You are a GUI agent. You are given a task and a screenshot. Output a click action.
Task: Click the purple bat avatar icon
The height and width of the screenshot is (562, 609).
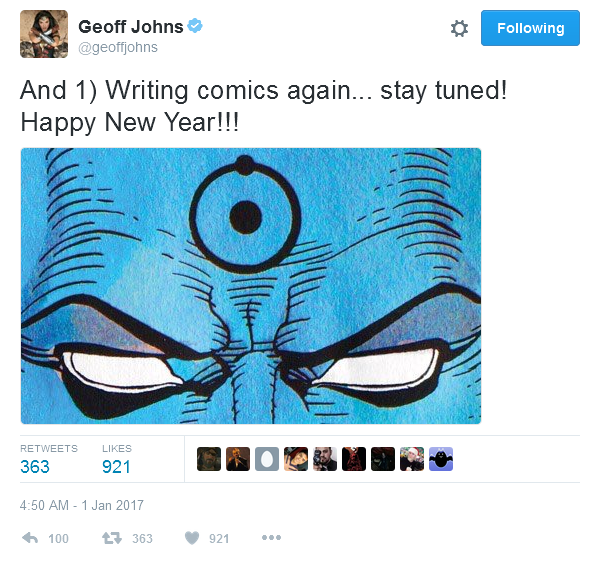441,459
